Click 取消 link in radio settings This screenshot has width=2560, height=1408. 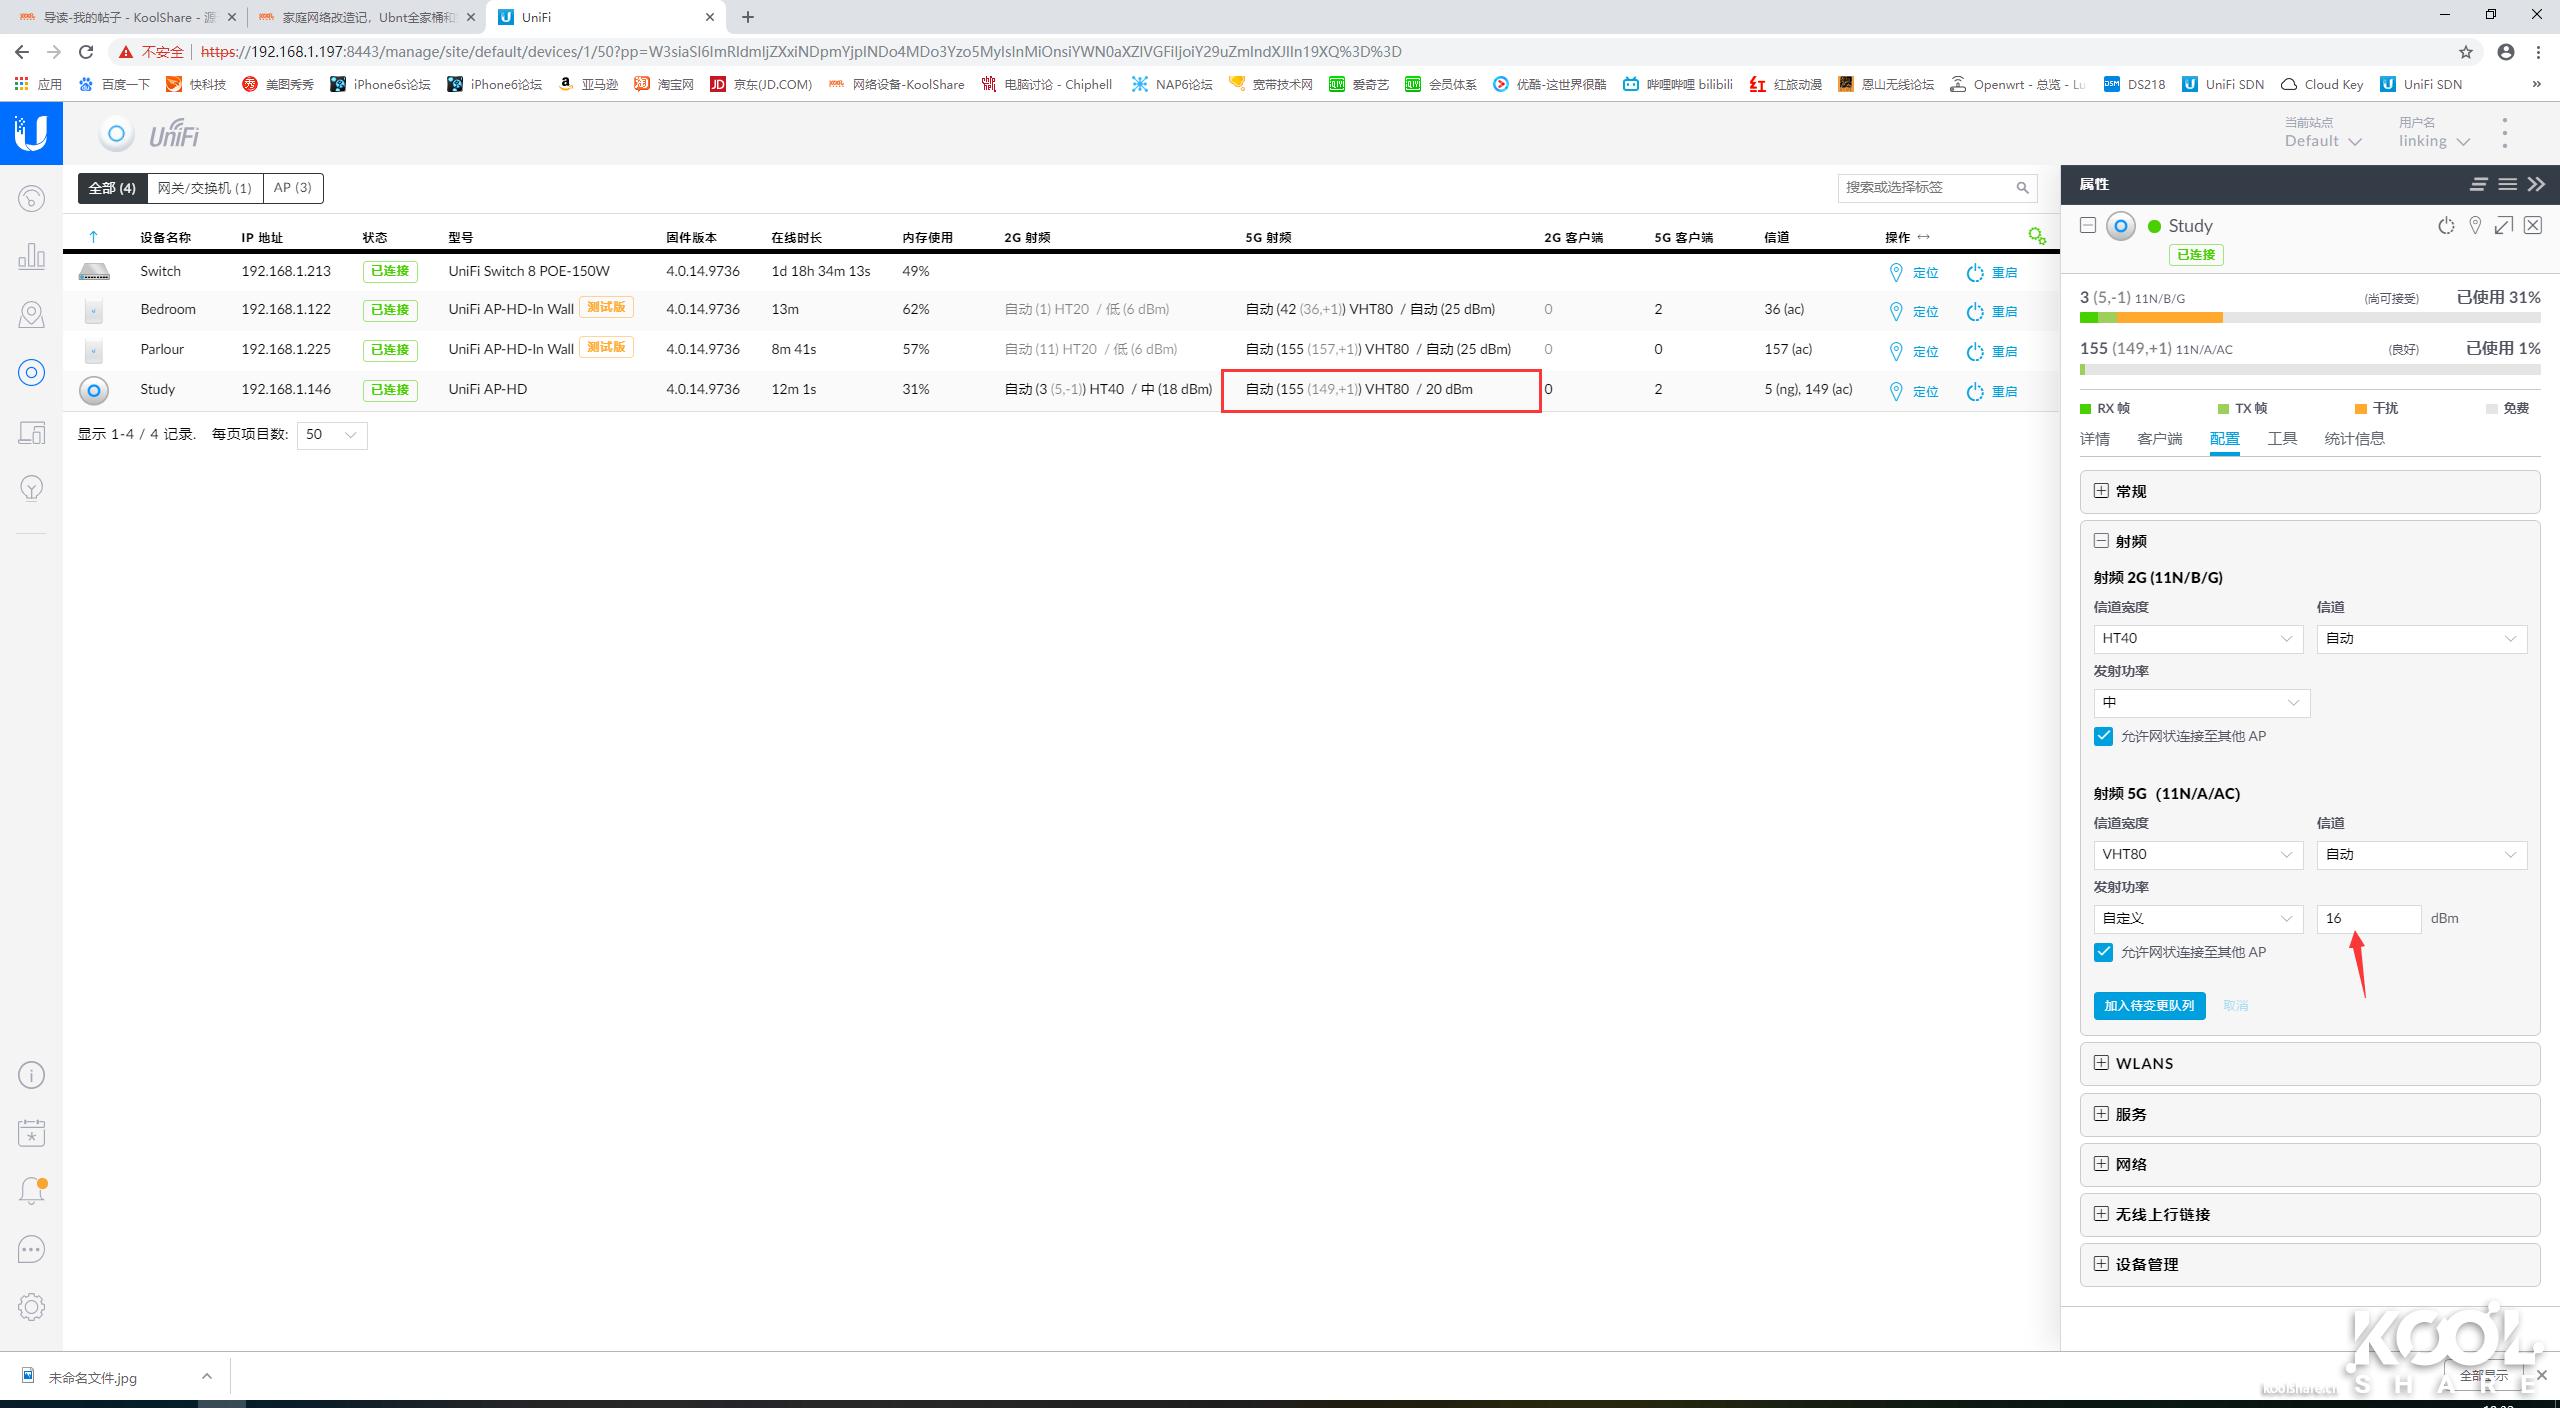pos(2235,1005)
